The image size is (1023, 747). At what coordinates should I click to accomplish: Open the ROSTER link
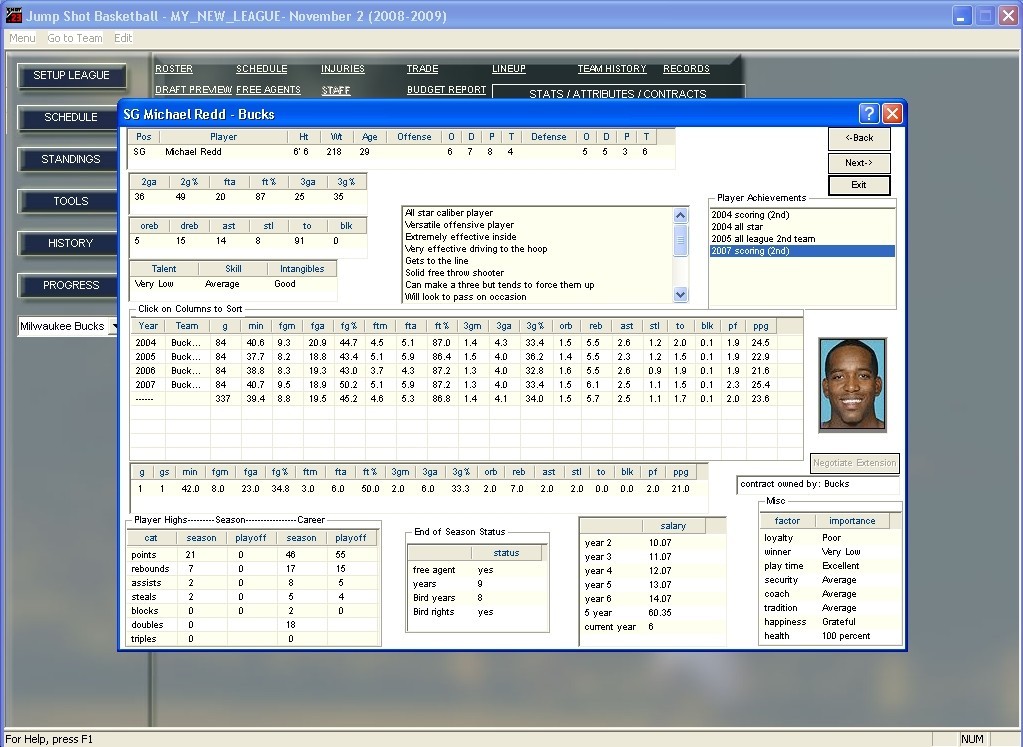[174, 69]
